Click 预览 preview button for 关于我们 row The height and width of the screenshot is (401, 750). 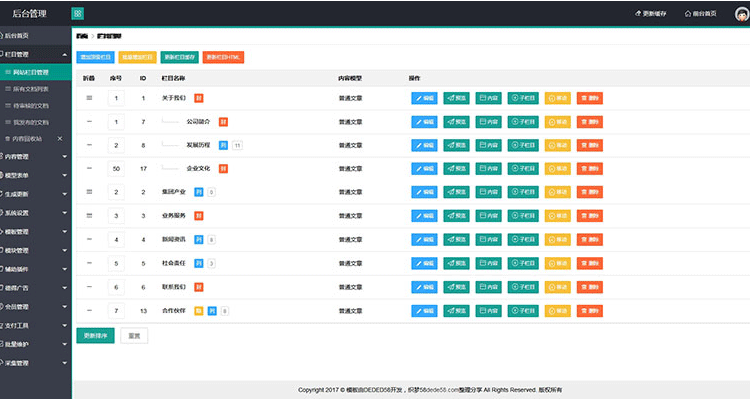[x=456, y=98]
